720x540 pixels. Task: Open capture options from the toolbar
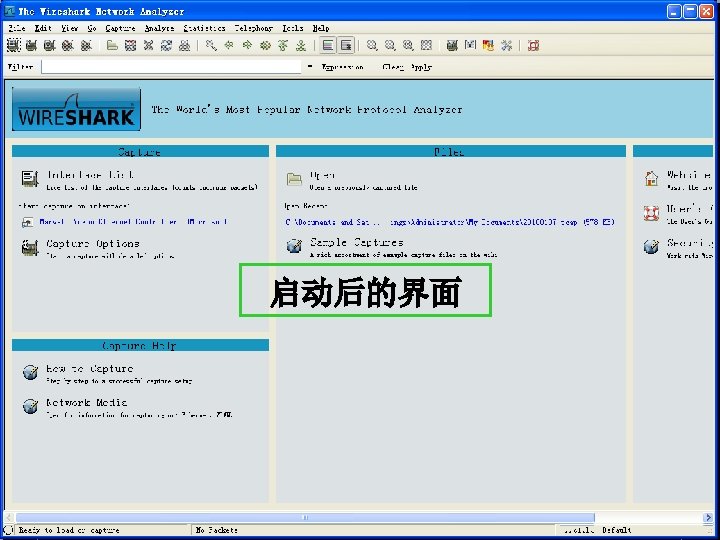click(32, 45)
